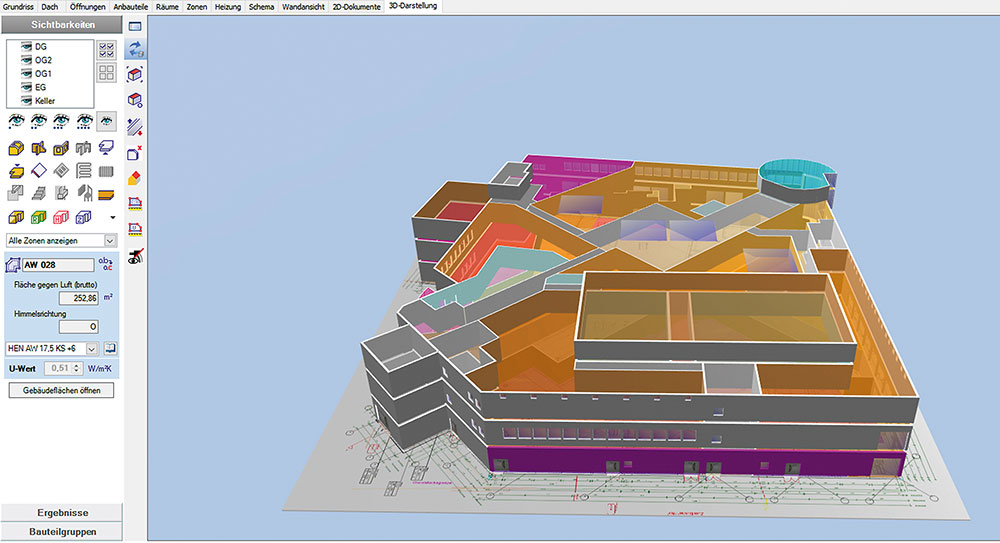Show yellow zone boxes
1000x543 pixels.
(16, 218)
